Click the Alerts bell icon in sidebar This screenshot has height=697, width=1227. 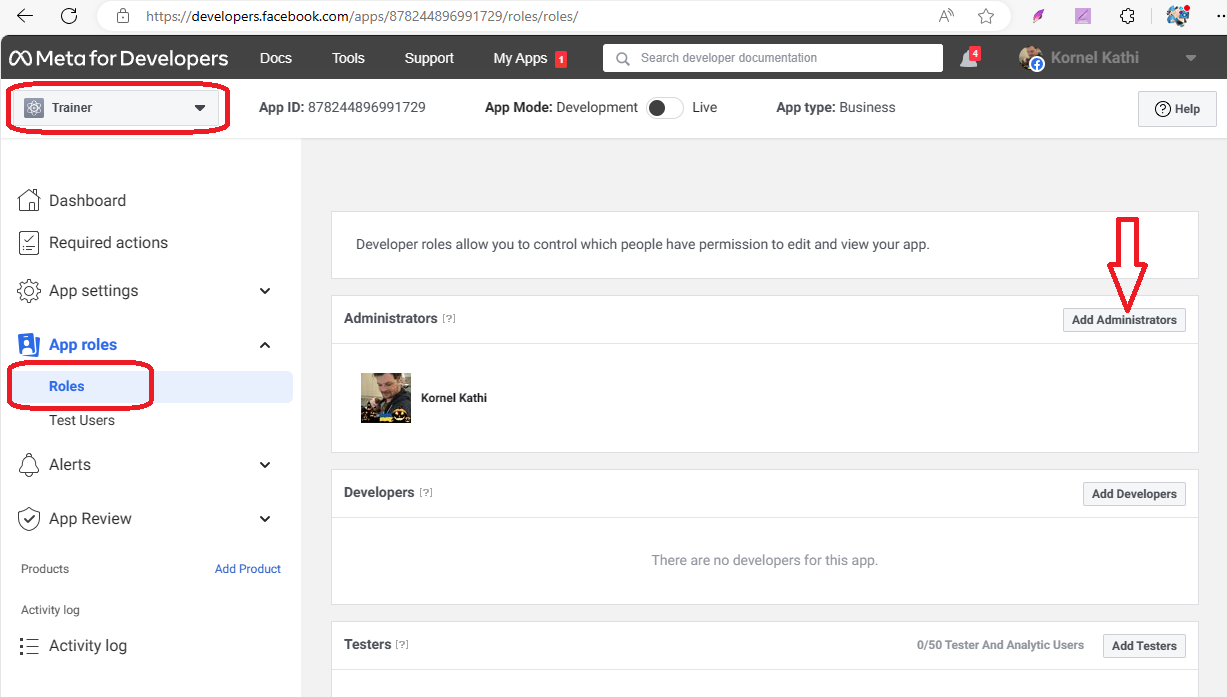(30, 465)
